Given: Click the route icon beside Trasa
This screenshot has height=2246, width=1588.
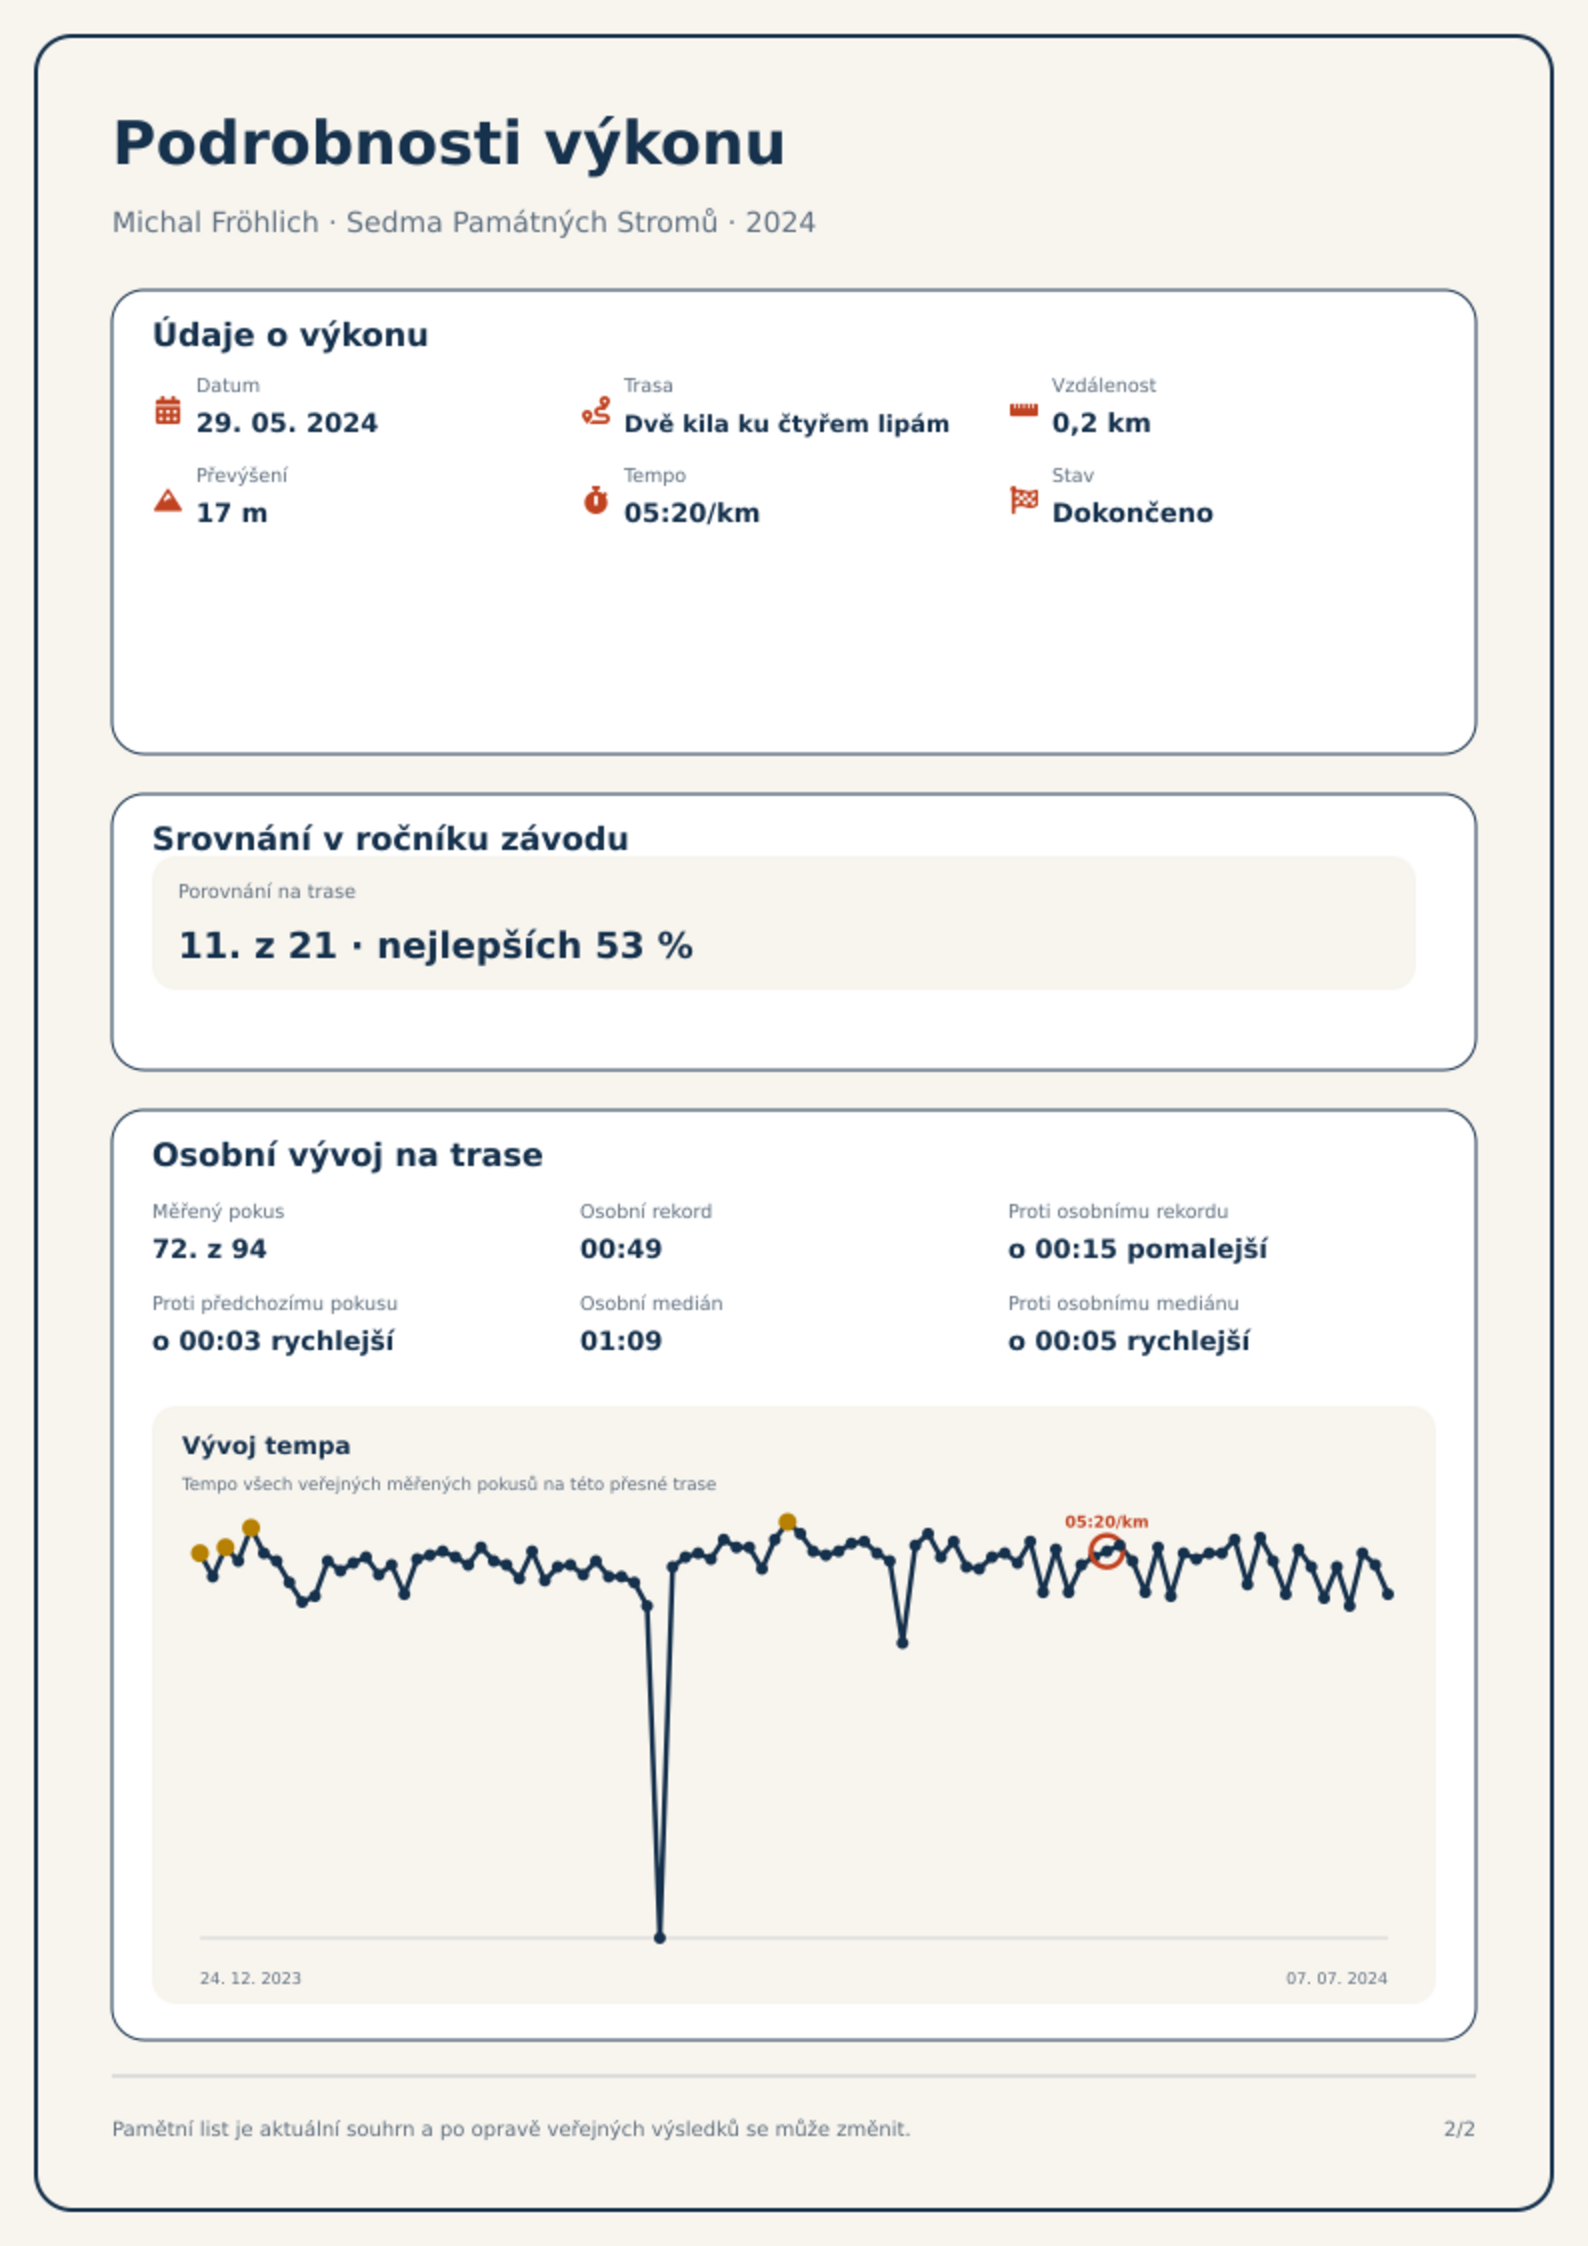Looking at the screenshot, I should [x=596, y=410].
